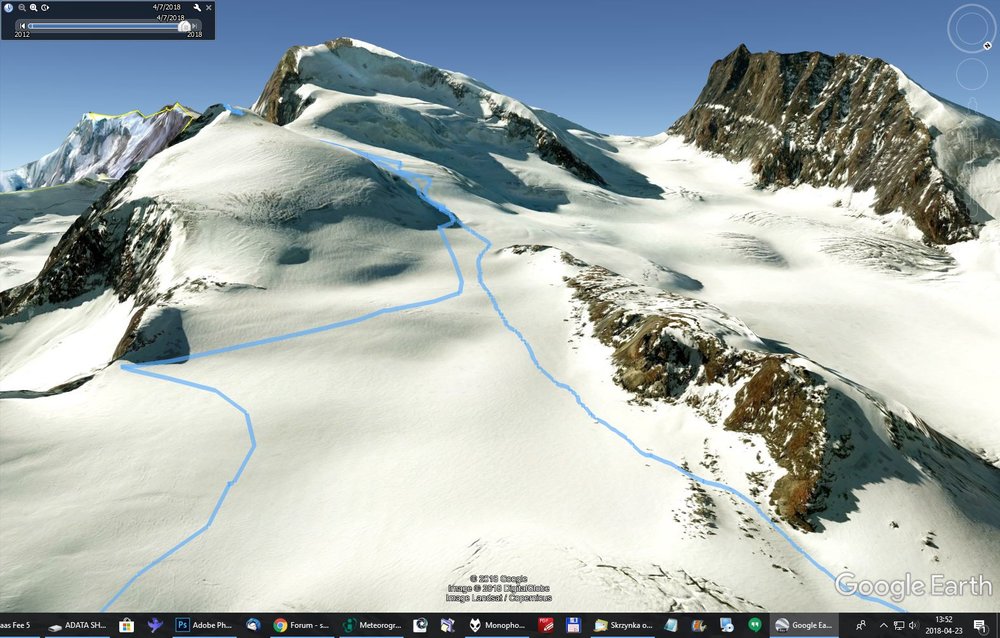Open Microsoft Store from taskbar
This screenshot has height=638, width=1000.
[x=126, y=625]
